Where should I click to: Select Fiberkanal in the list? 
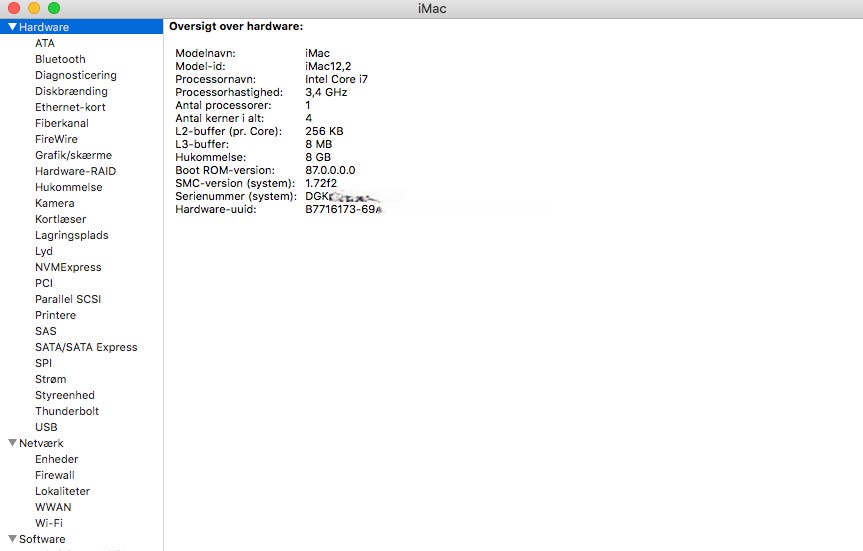tap(62, 123)
